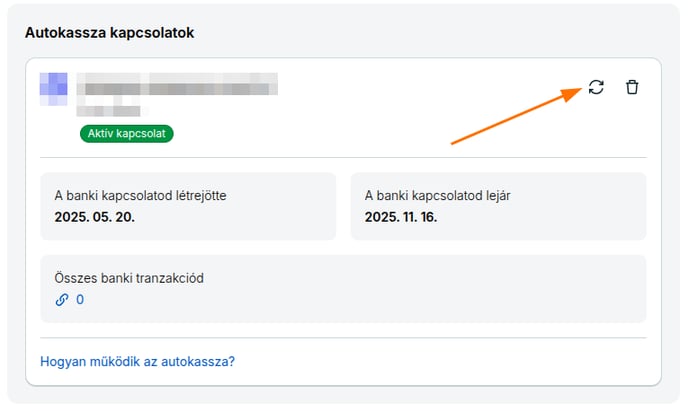The width and height of the screenshot is (688, 411).
Task: Open the chain link icon under transactions
Action: coord(62,300)
